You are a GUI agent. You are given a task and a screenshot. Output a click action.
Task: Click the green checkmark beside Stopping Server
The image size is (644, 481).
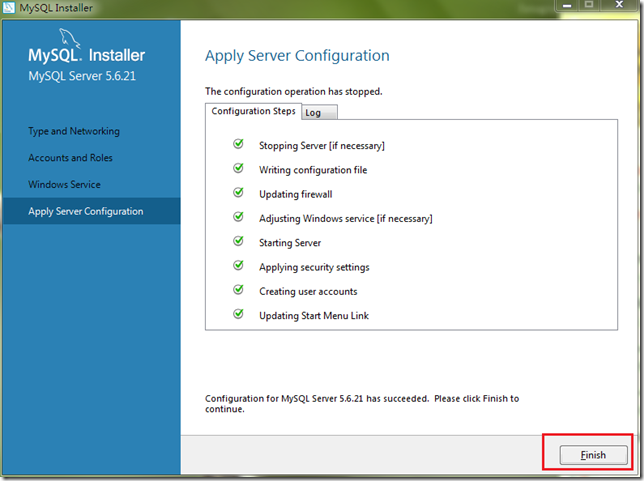238,145
